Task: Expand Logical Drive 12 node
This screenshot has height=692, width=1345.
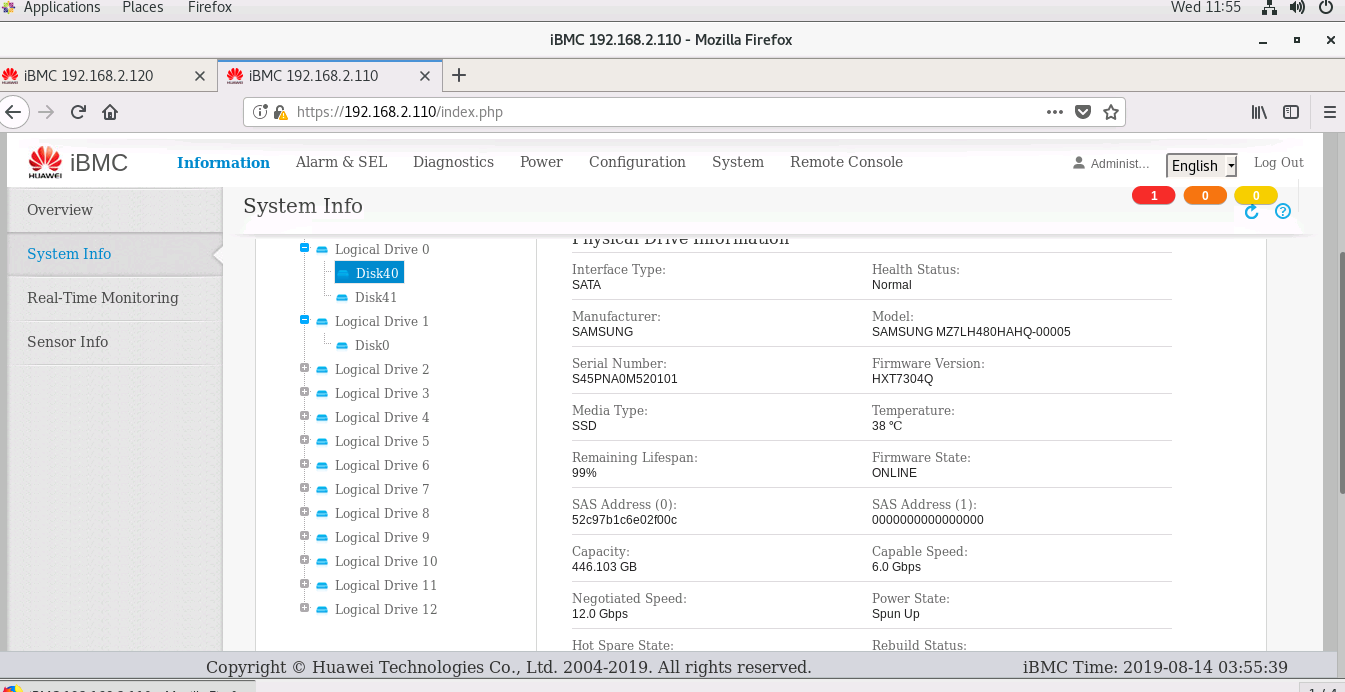Action: pyautogui.click(x=304, y=608)
